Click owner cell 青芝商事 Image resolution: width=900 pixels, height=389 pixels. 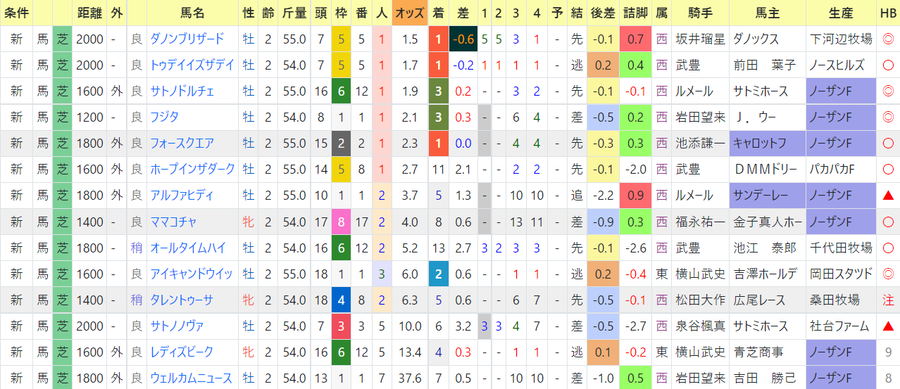[x=766, y=352]
